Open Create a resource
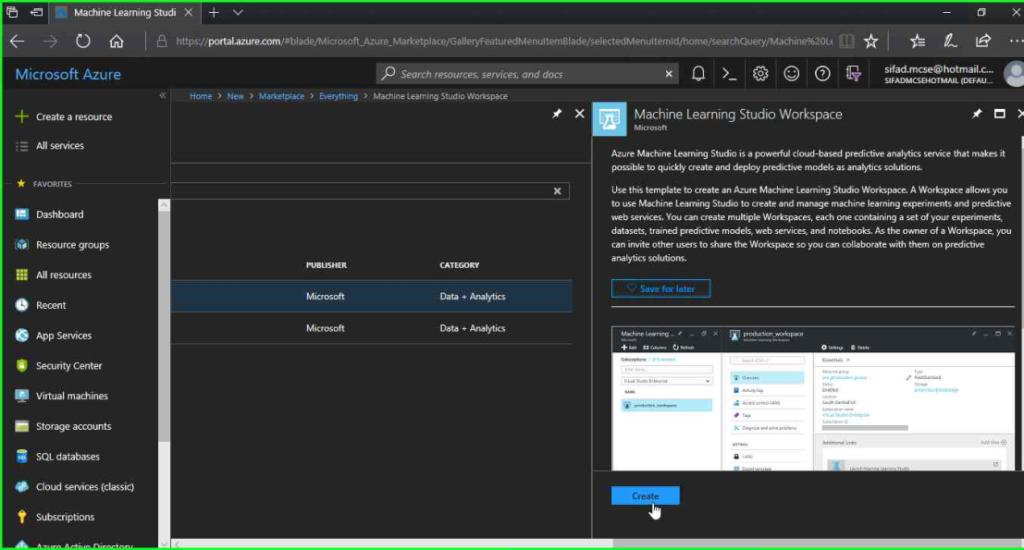This screenshot has width=1024, height=550. 63,117
